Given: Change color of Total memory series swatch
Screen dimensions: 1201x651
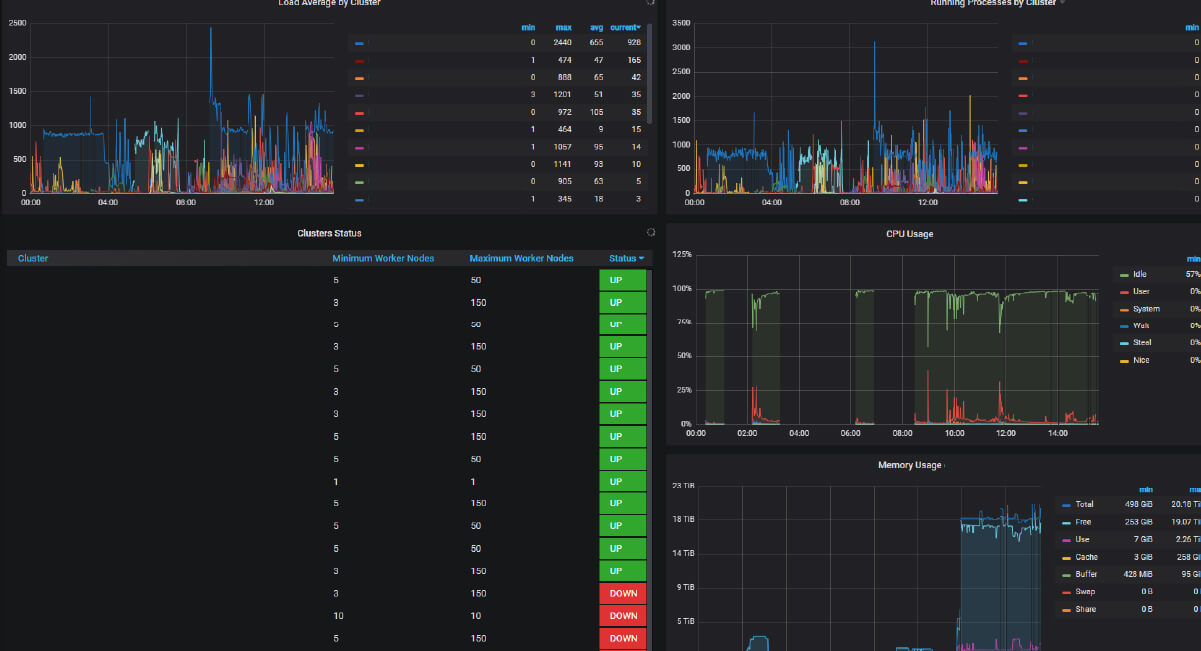Looking at the screenshot, I should click(1066, 505).
